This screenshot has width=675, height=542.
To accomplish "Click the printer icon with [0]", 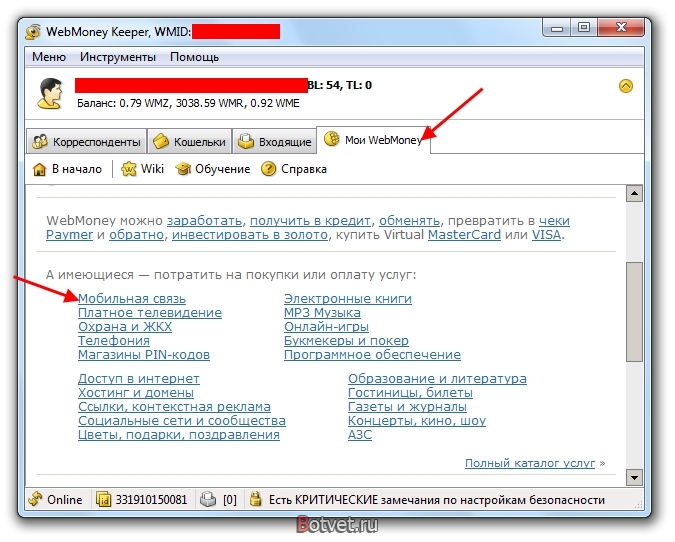I will 208,500.
